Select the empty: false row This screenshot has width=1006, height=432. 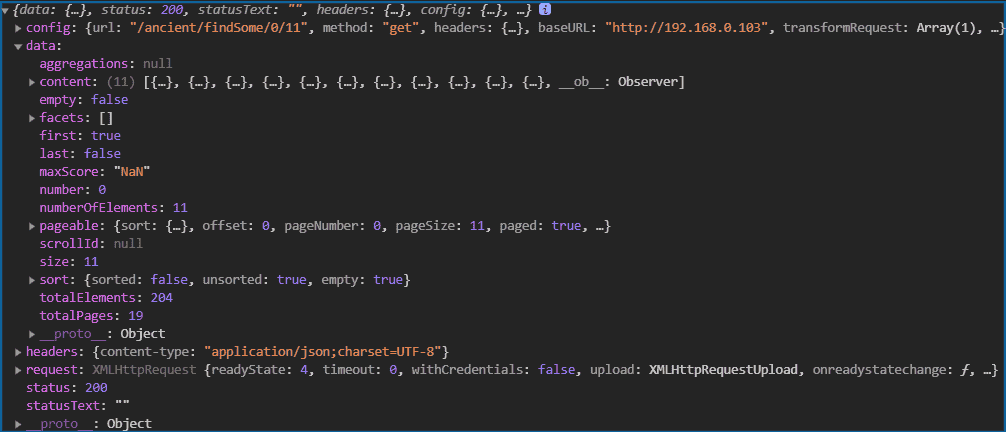(83, 100)
